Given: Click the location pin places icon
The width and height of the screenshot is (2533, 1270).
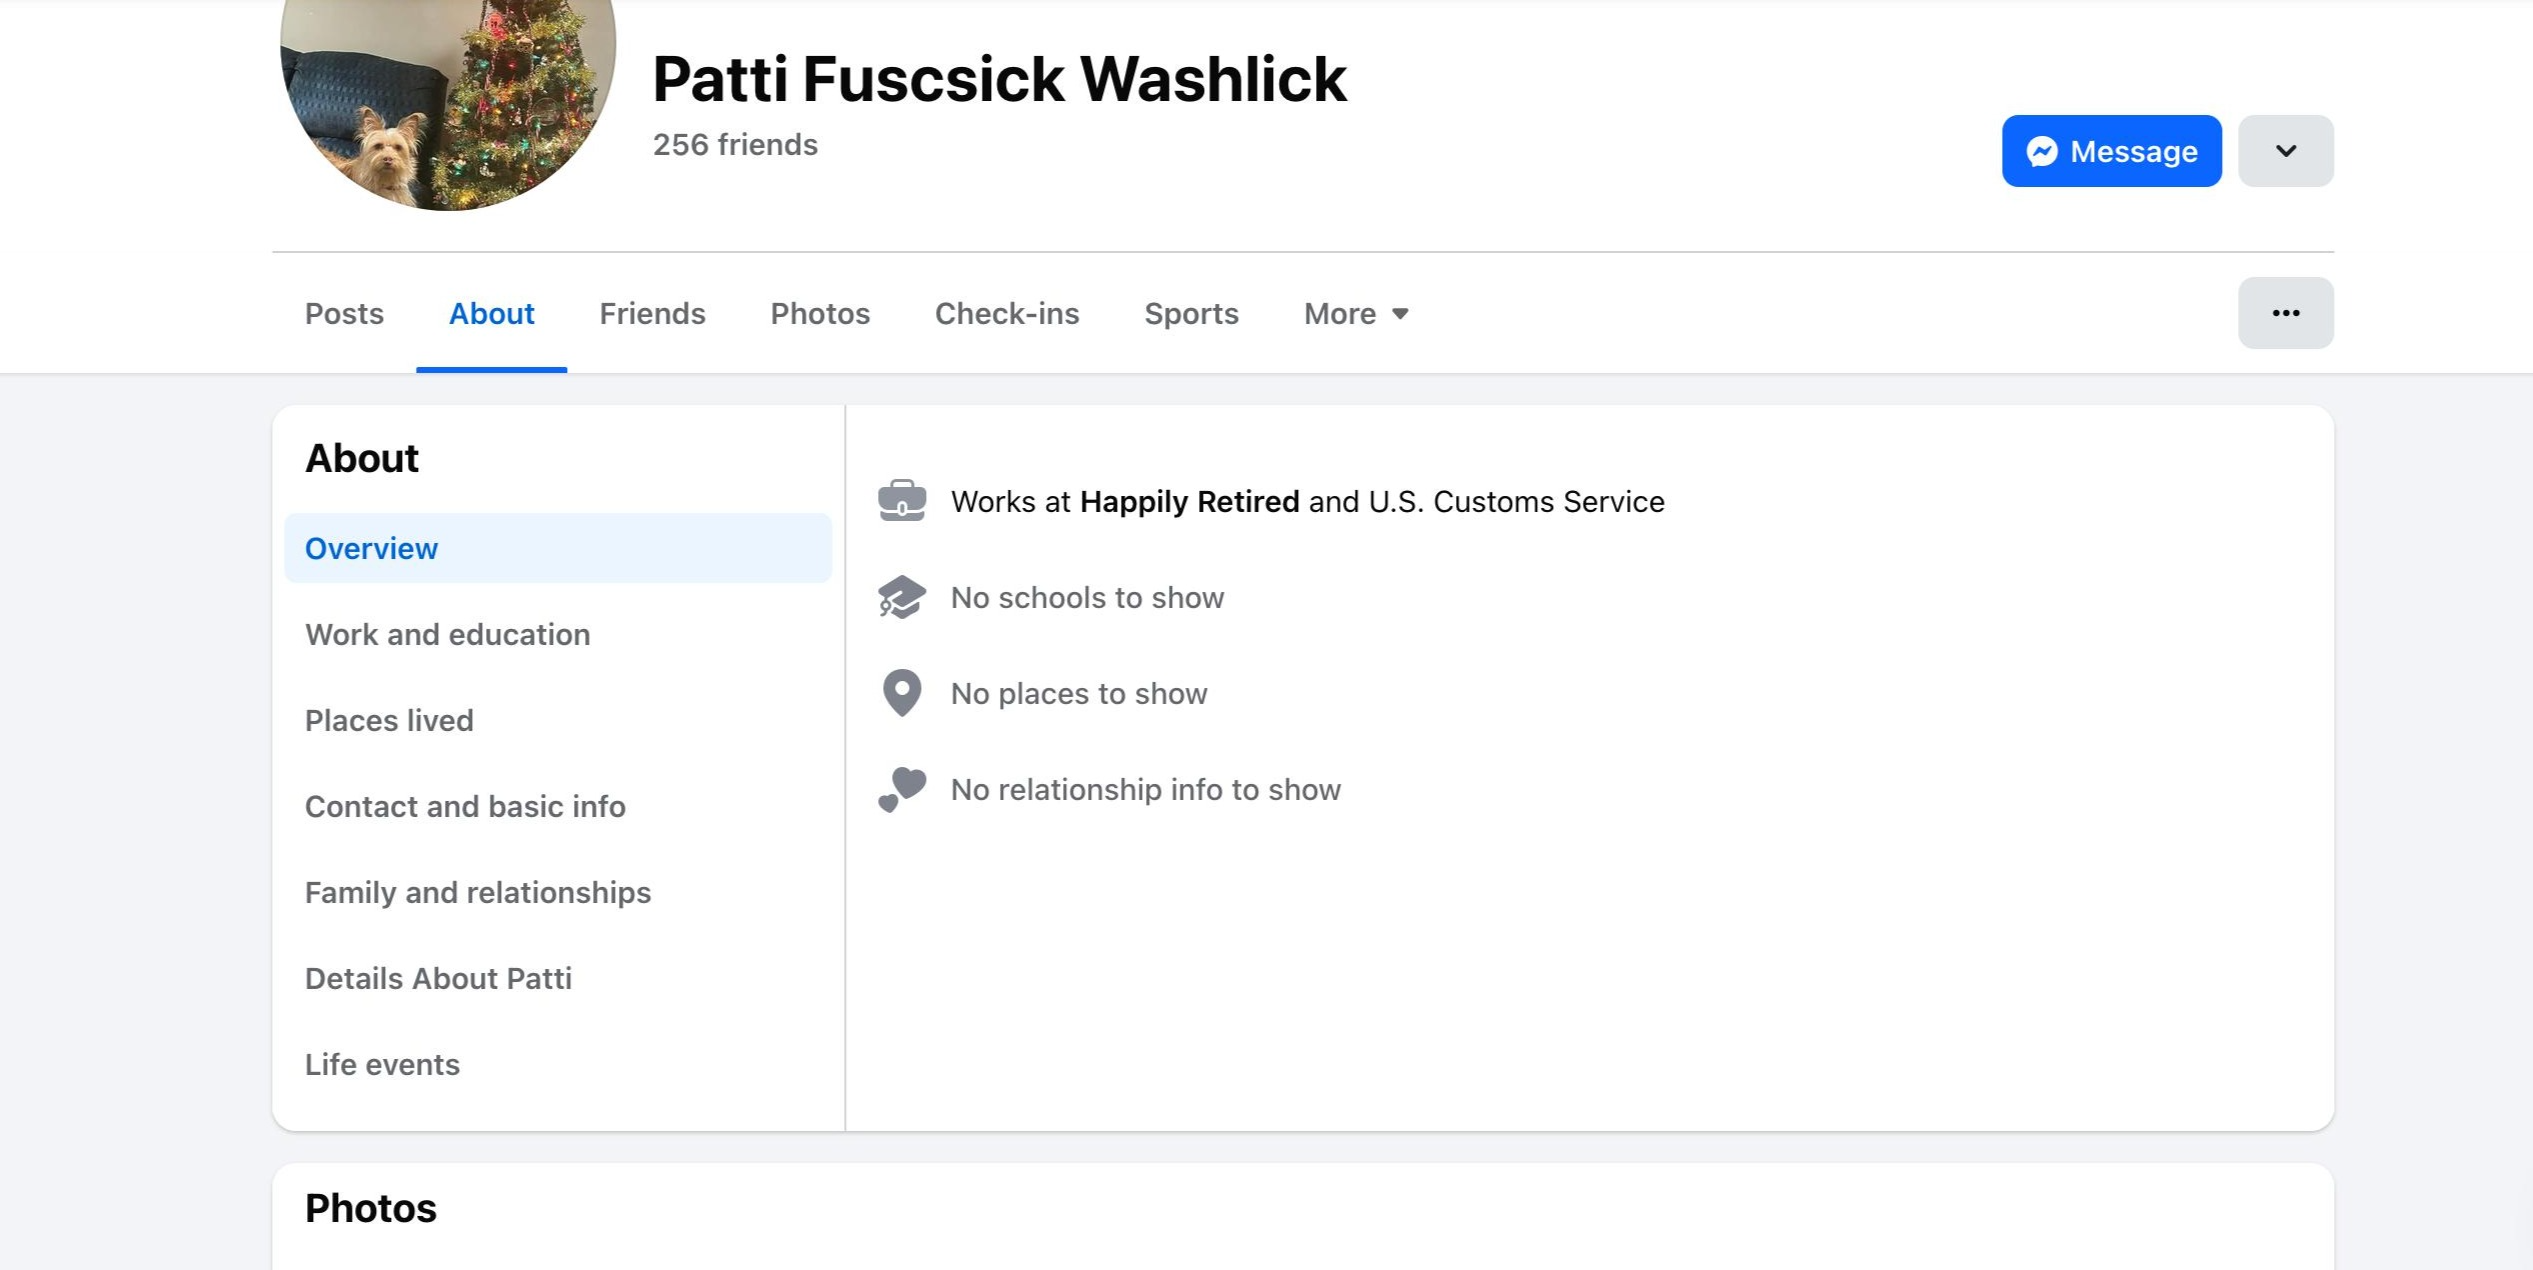Looking at the screenshot, I should (x=901, y=692).
